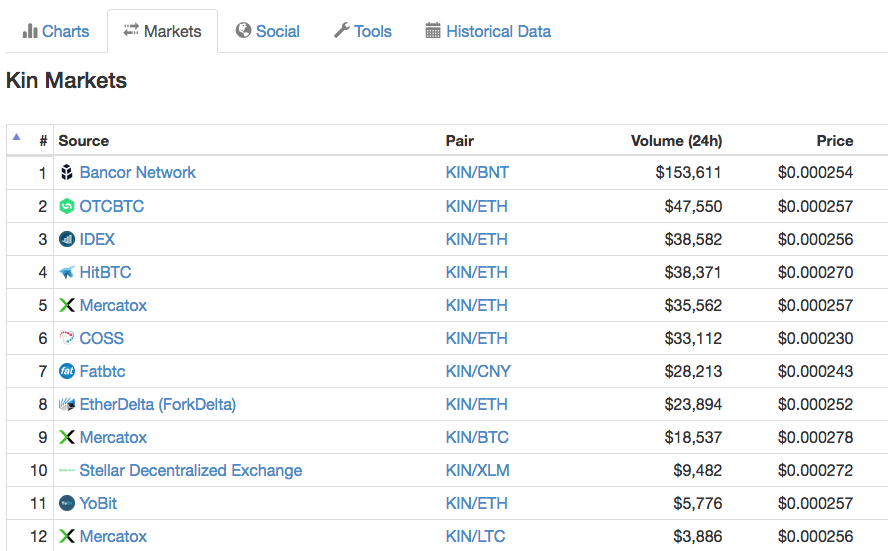Select the $153,611 volume cell
This screenshot has height=551, width=888.
tap(688, 172)
